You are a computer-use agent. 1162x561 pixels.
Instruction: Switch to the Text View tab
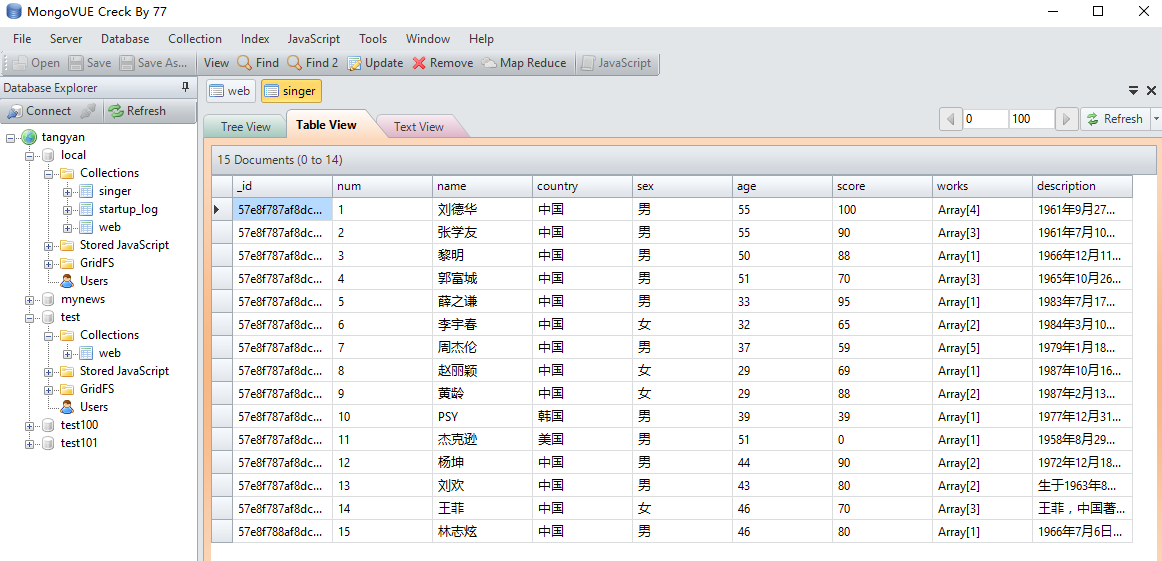[419, 127]
